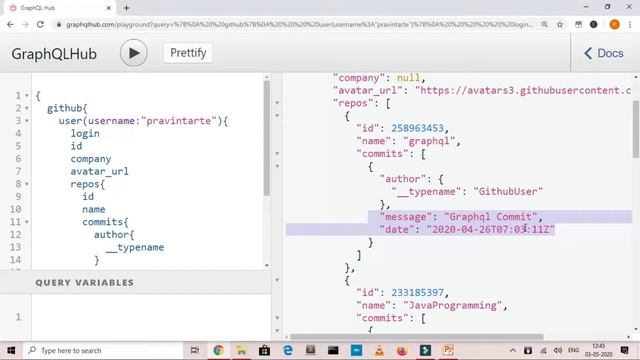The image size is (640, 360).
Task: Click inside the query variables editor line 1
Action: click(151, 317)
